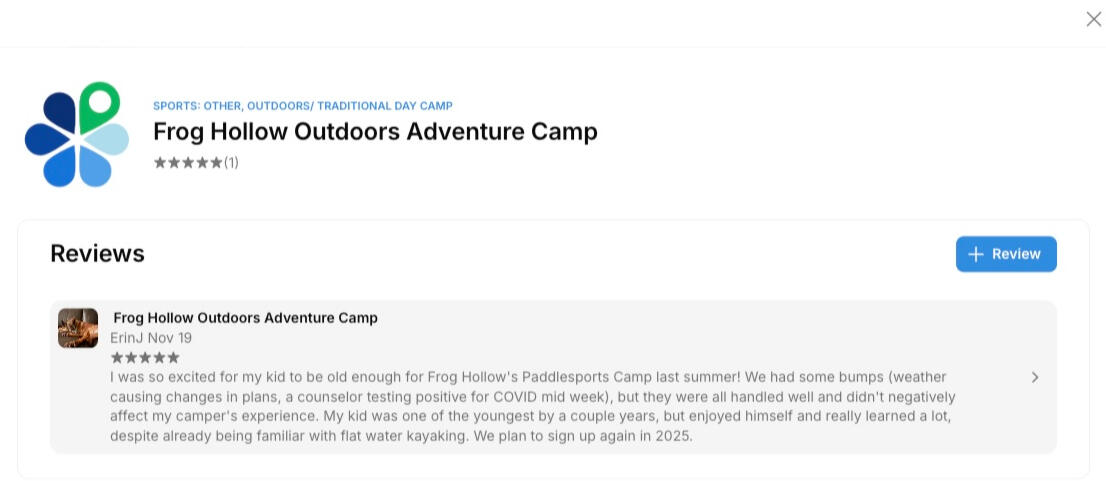Click the plus icon in Review button

976,254
